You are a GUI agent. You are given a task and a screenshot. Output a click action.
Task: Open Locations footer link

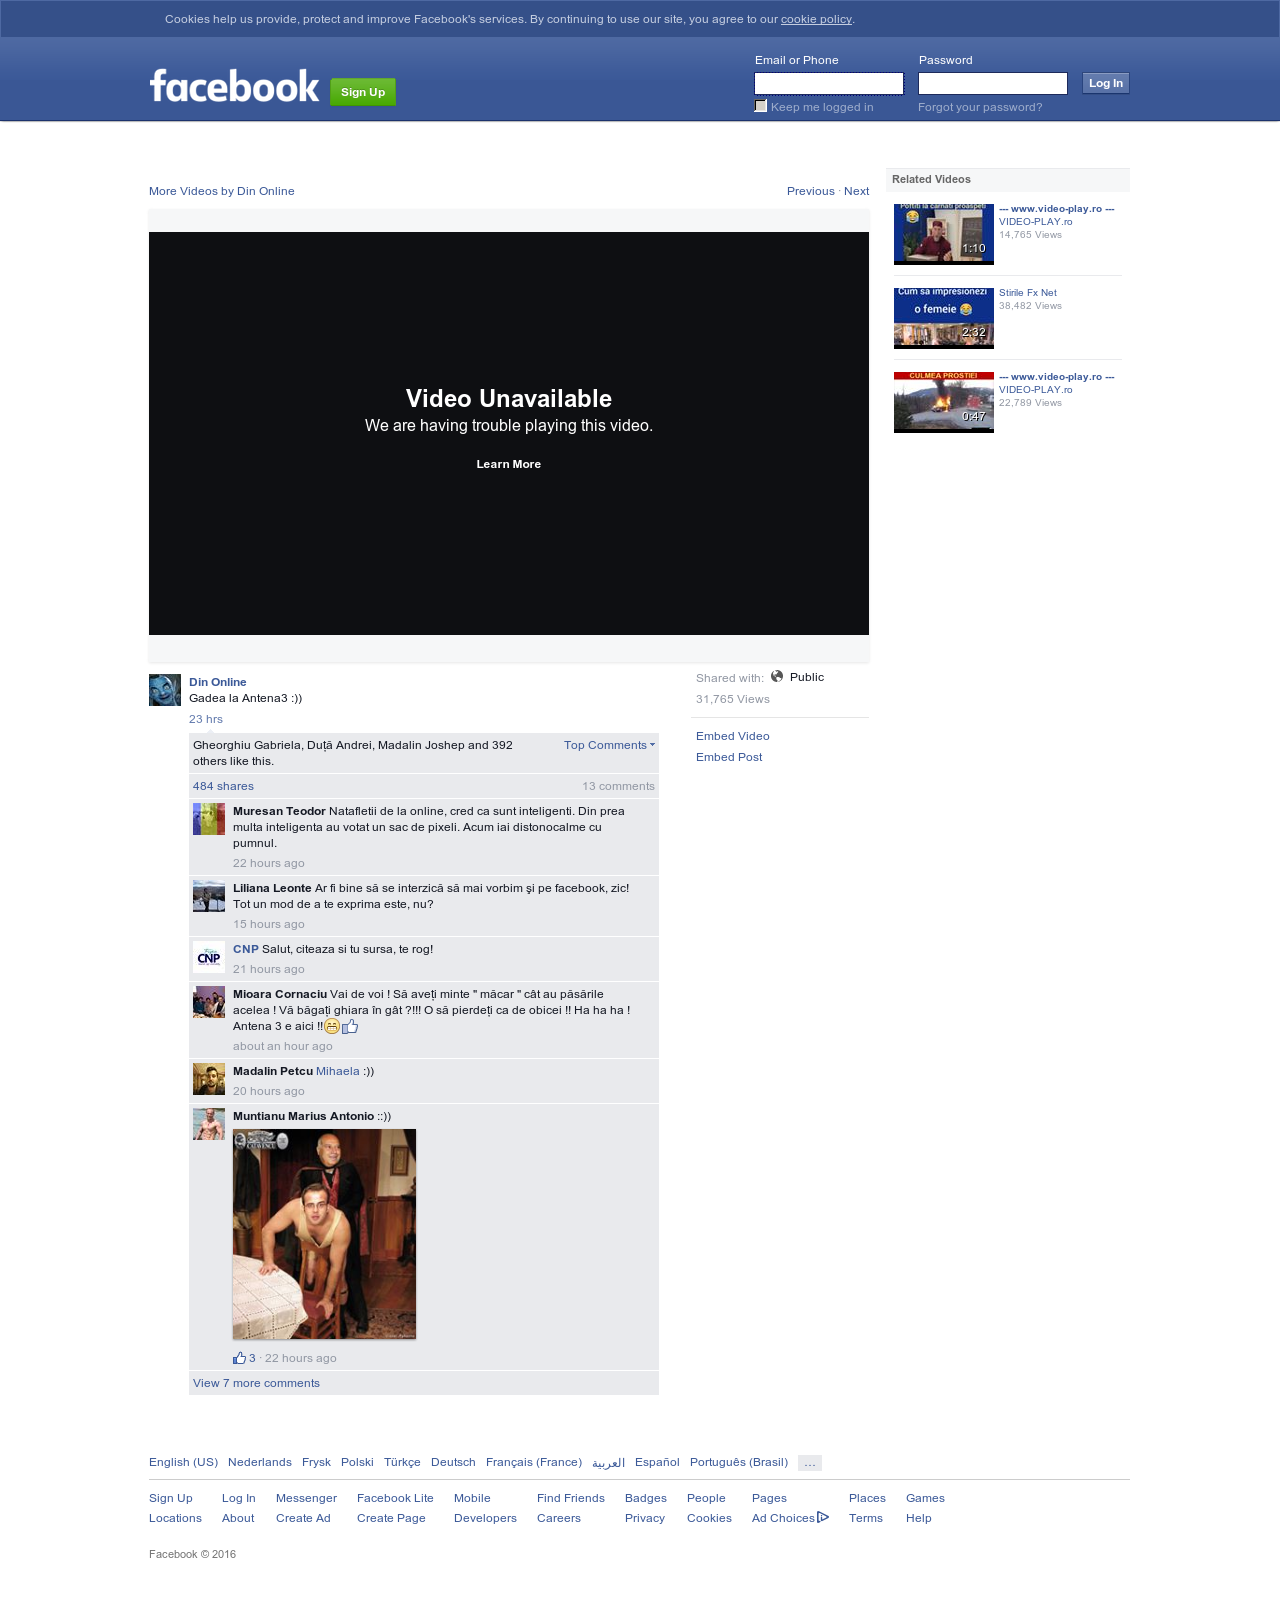[175, 1518]
